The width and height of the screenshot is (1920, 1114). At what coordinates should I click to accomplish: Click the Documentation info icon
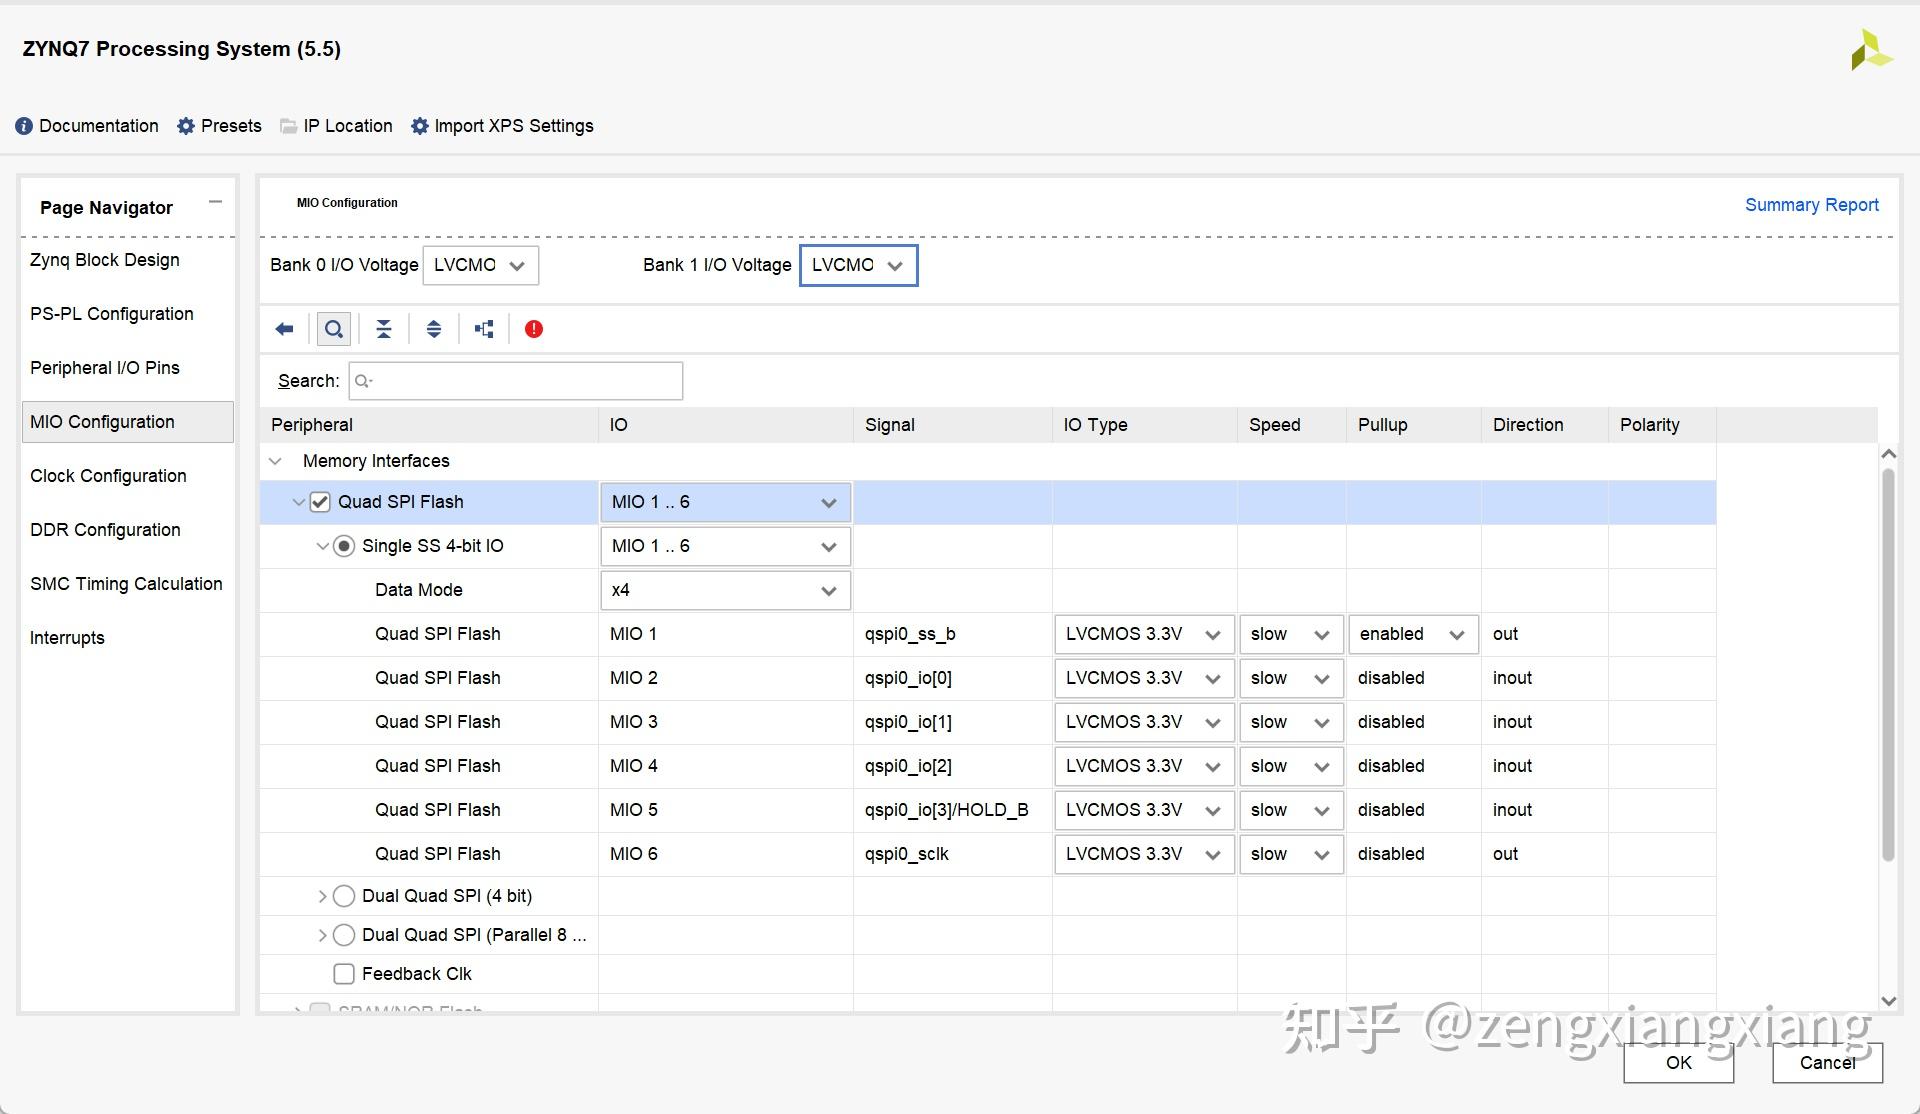tap(24, 126)
